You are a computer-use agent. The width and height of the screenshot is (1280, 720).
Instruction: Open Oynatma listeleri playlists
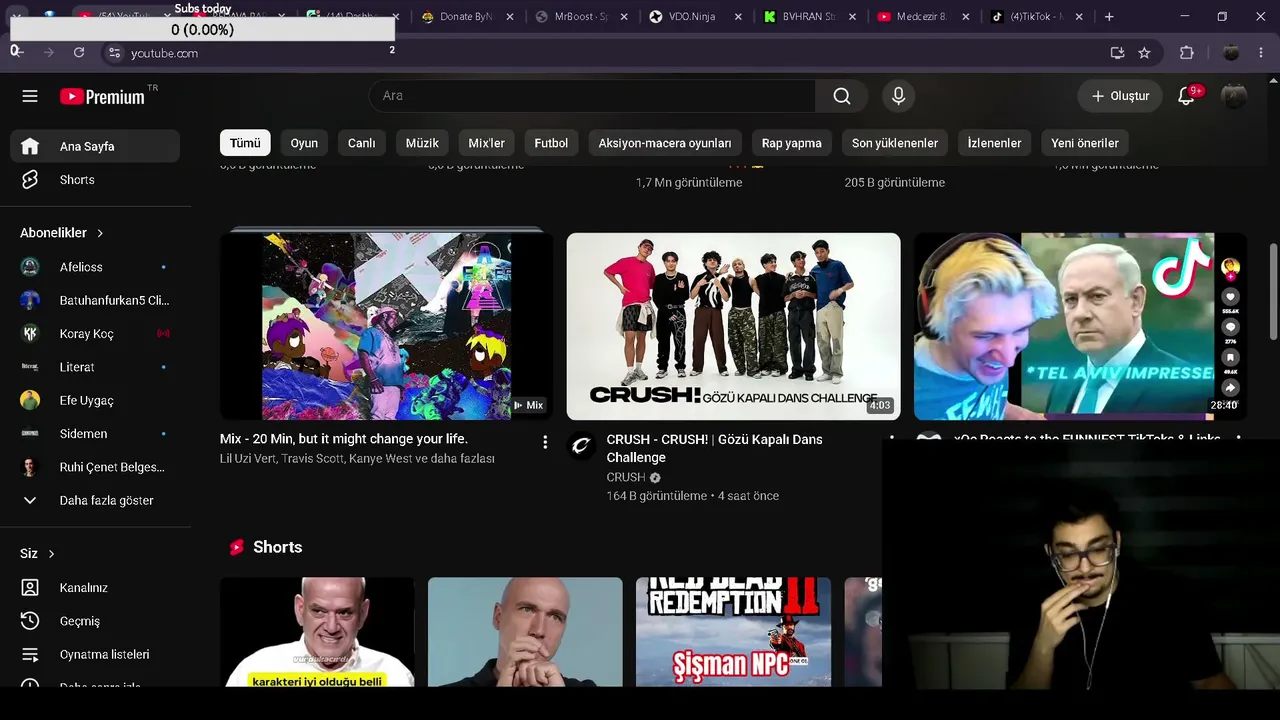pos(95,655)
